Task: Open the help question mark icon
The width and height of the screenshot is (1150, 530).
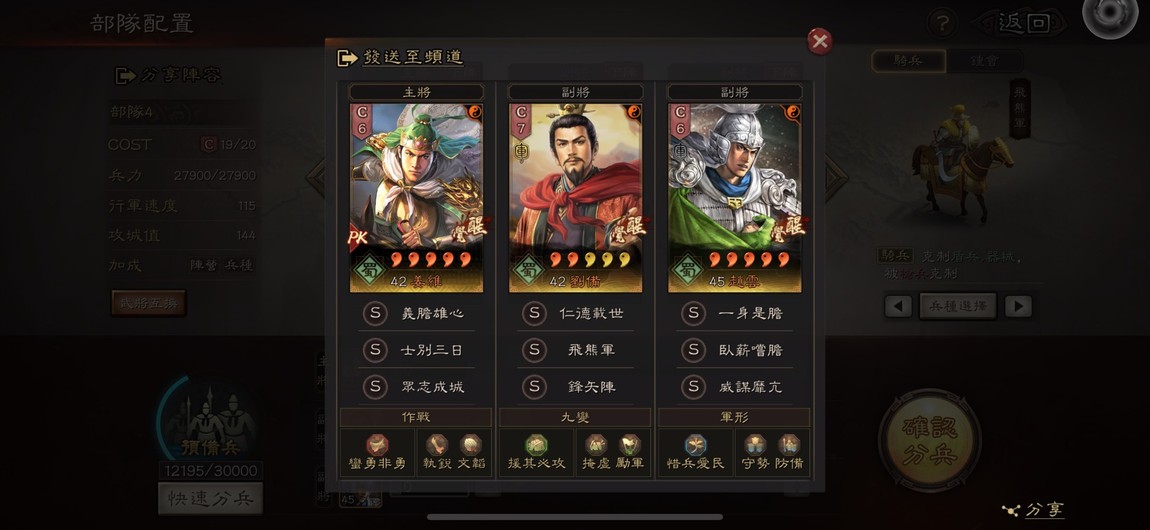Action: click(942, 23)
